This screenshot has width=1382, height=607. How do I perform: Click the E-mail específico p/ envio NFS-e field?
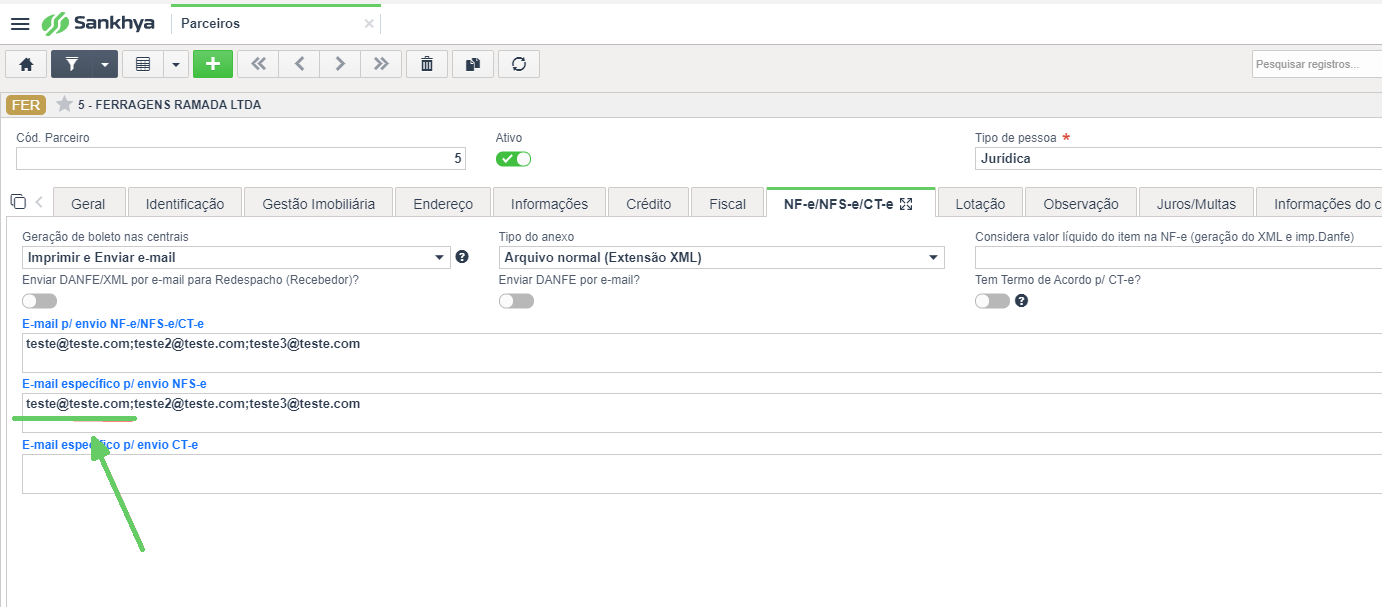702,413
